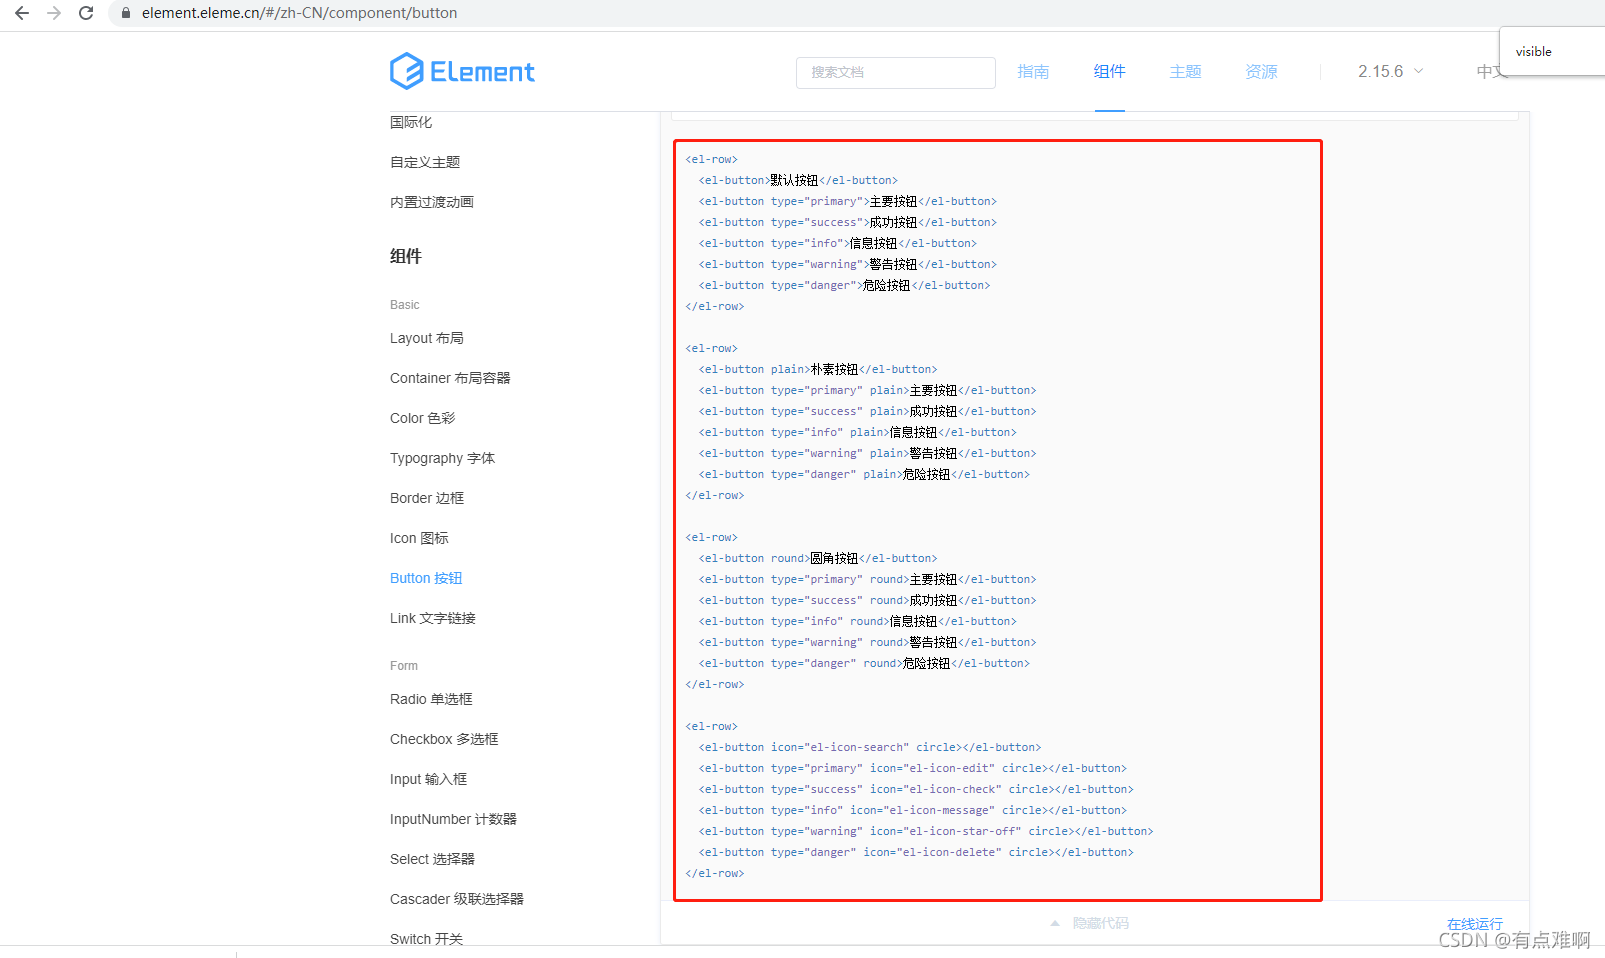Open Checkbox 多选框 in sidebar
This screenshot has height=958, width=1605.
(444, 739)
